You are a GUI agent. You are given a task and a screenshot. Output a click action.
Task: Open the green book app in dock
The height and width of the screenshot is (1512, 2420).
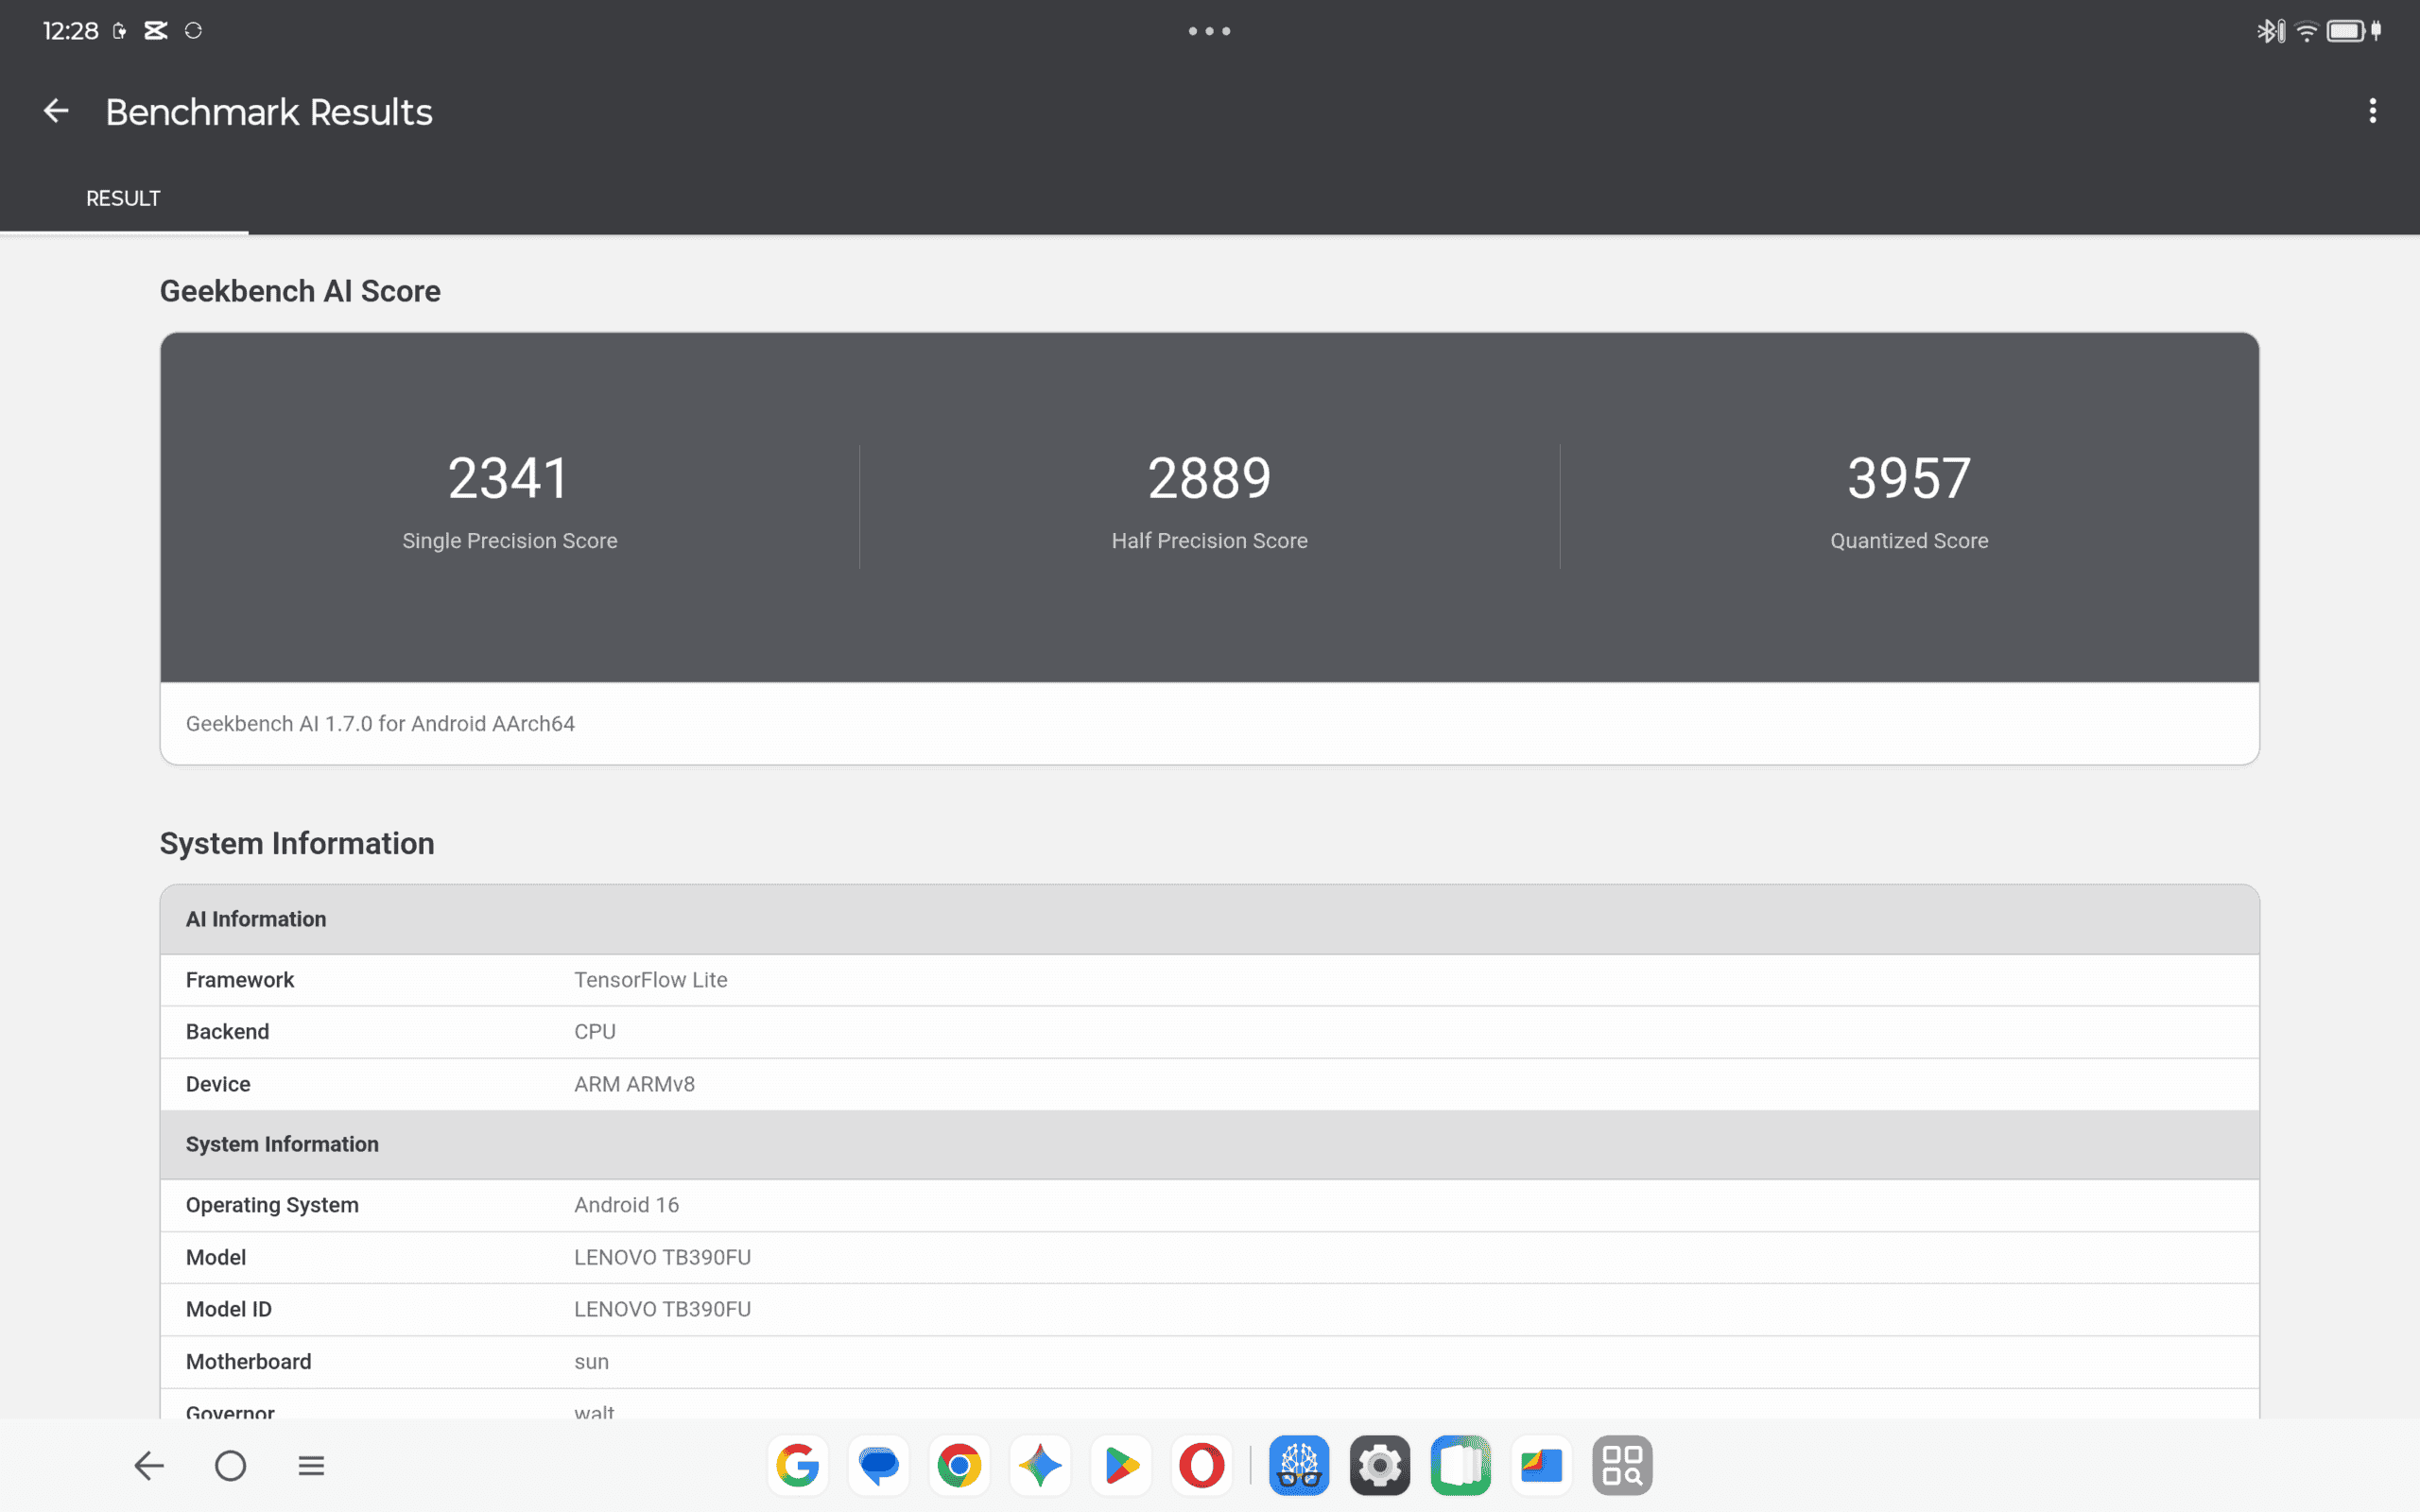click(1460, 1465)
